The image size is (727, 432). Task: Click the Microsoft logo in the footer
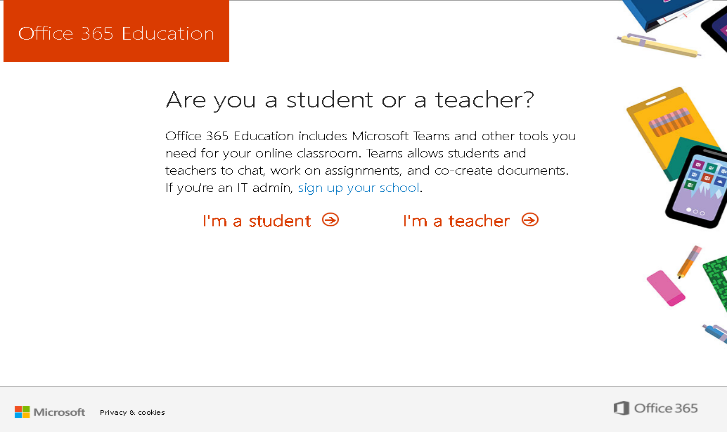tap(50, 412)
